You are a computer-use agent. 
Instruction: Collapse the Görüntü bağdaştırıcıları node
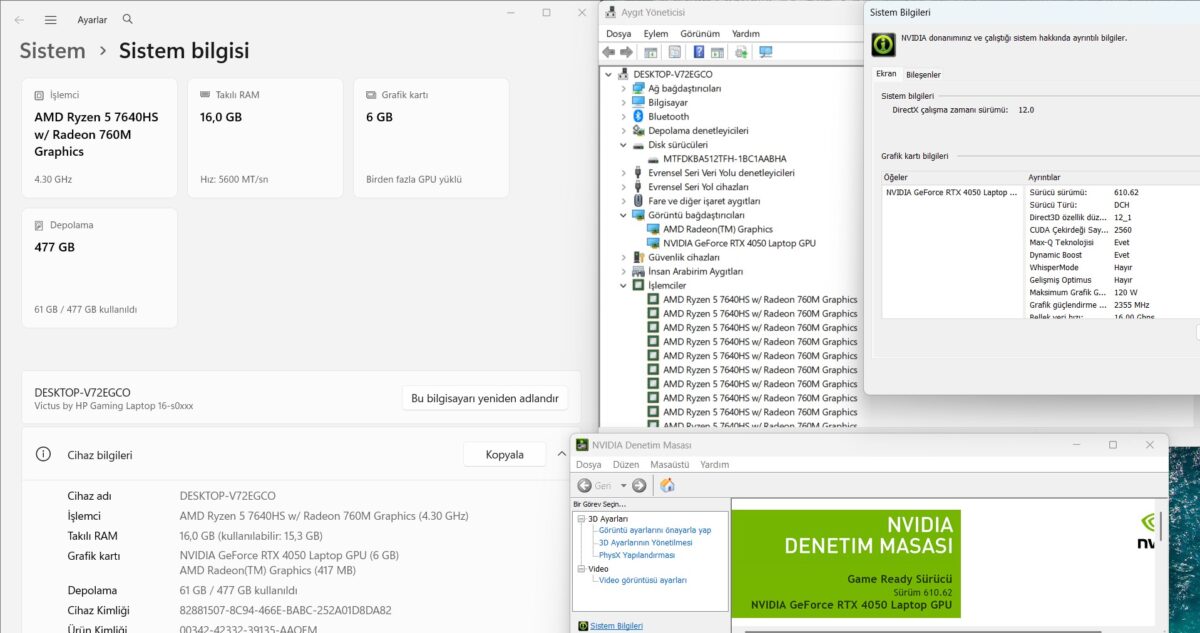pyautogui.click(x=624, y=215)
